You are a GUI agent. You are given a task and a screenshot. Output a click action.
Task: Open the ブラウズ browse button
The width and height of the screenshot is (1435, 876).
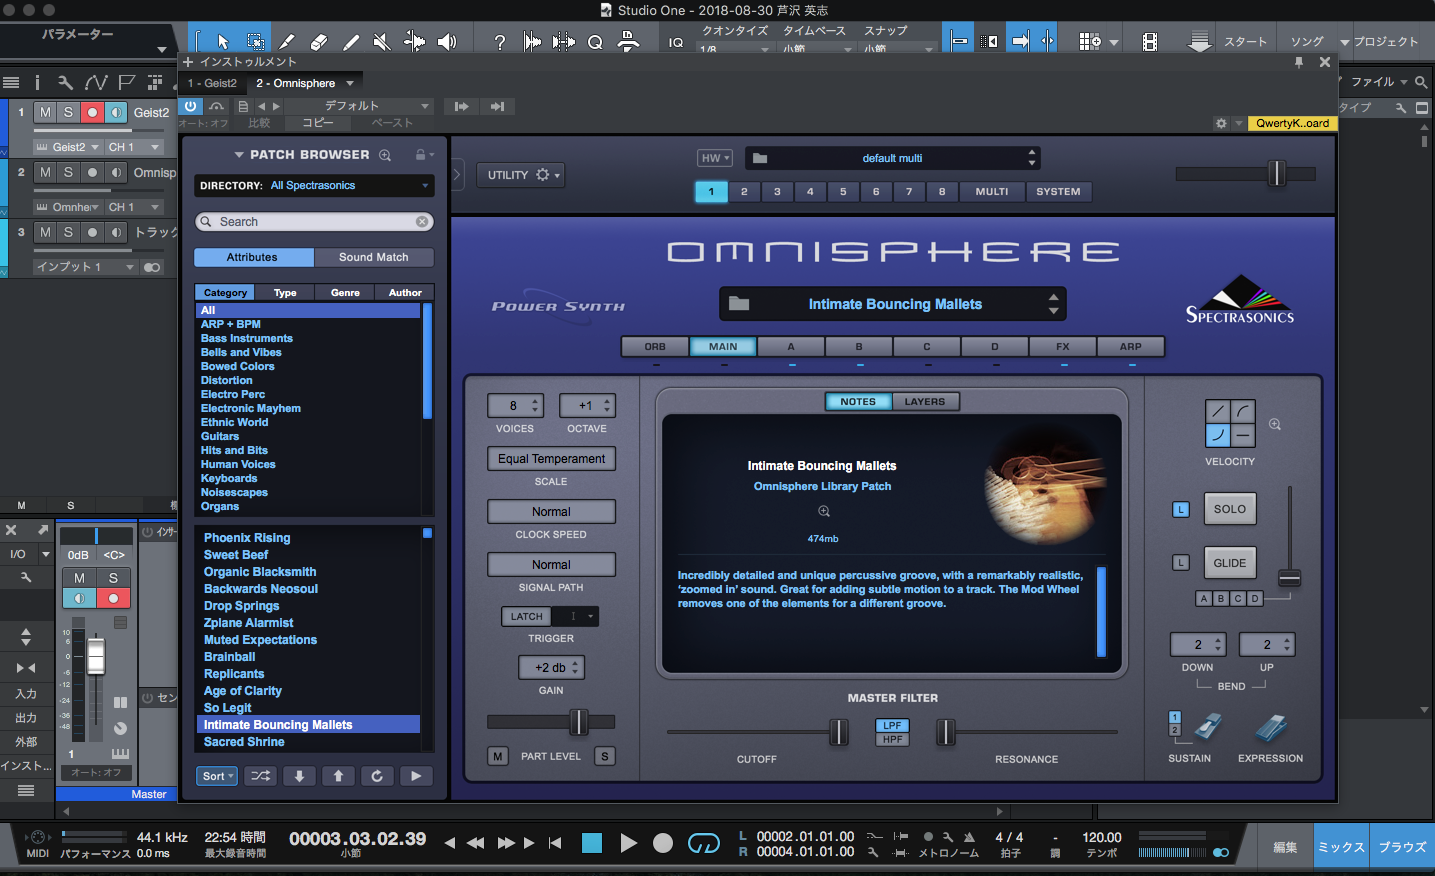(1402, 847)
